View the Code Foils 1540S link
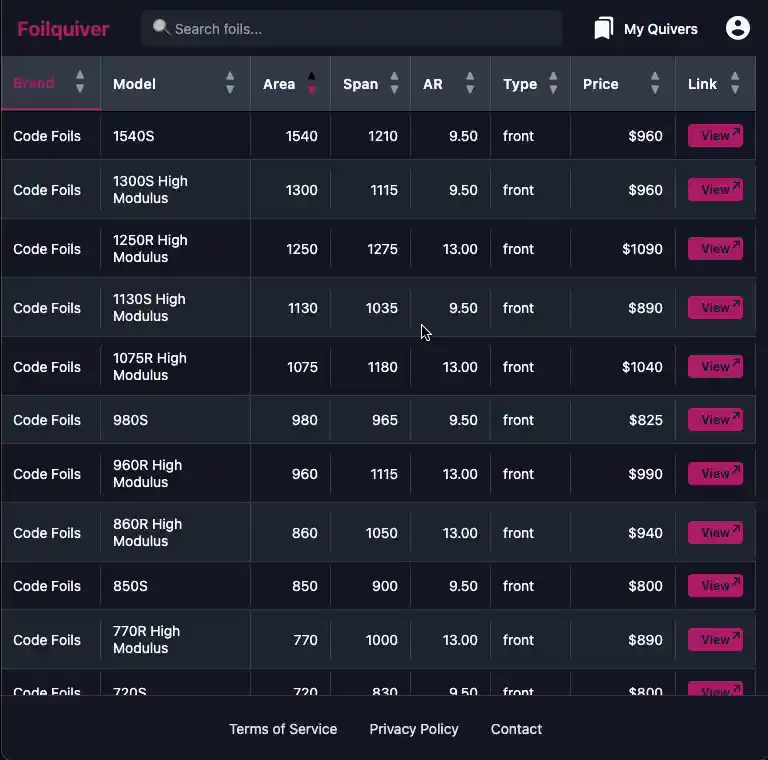The width and height of the screenshot is (768, 760). [x=715, y=136]
